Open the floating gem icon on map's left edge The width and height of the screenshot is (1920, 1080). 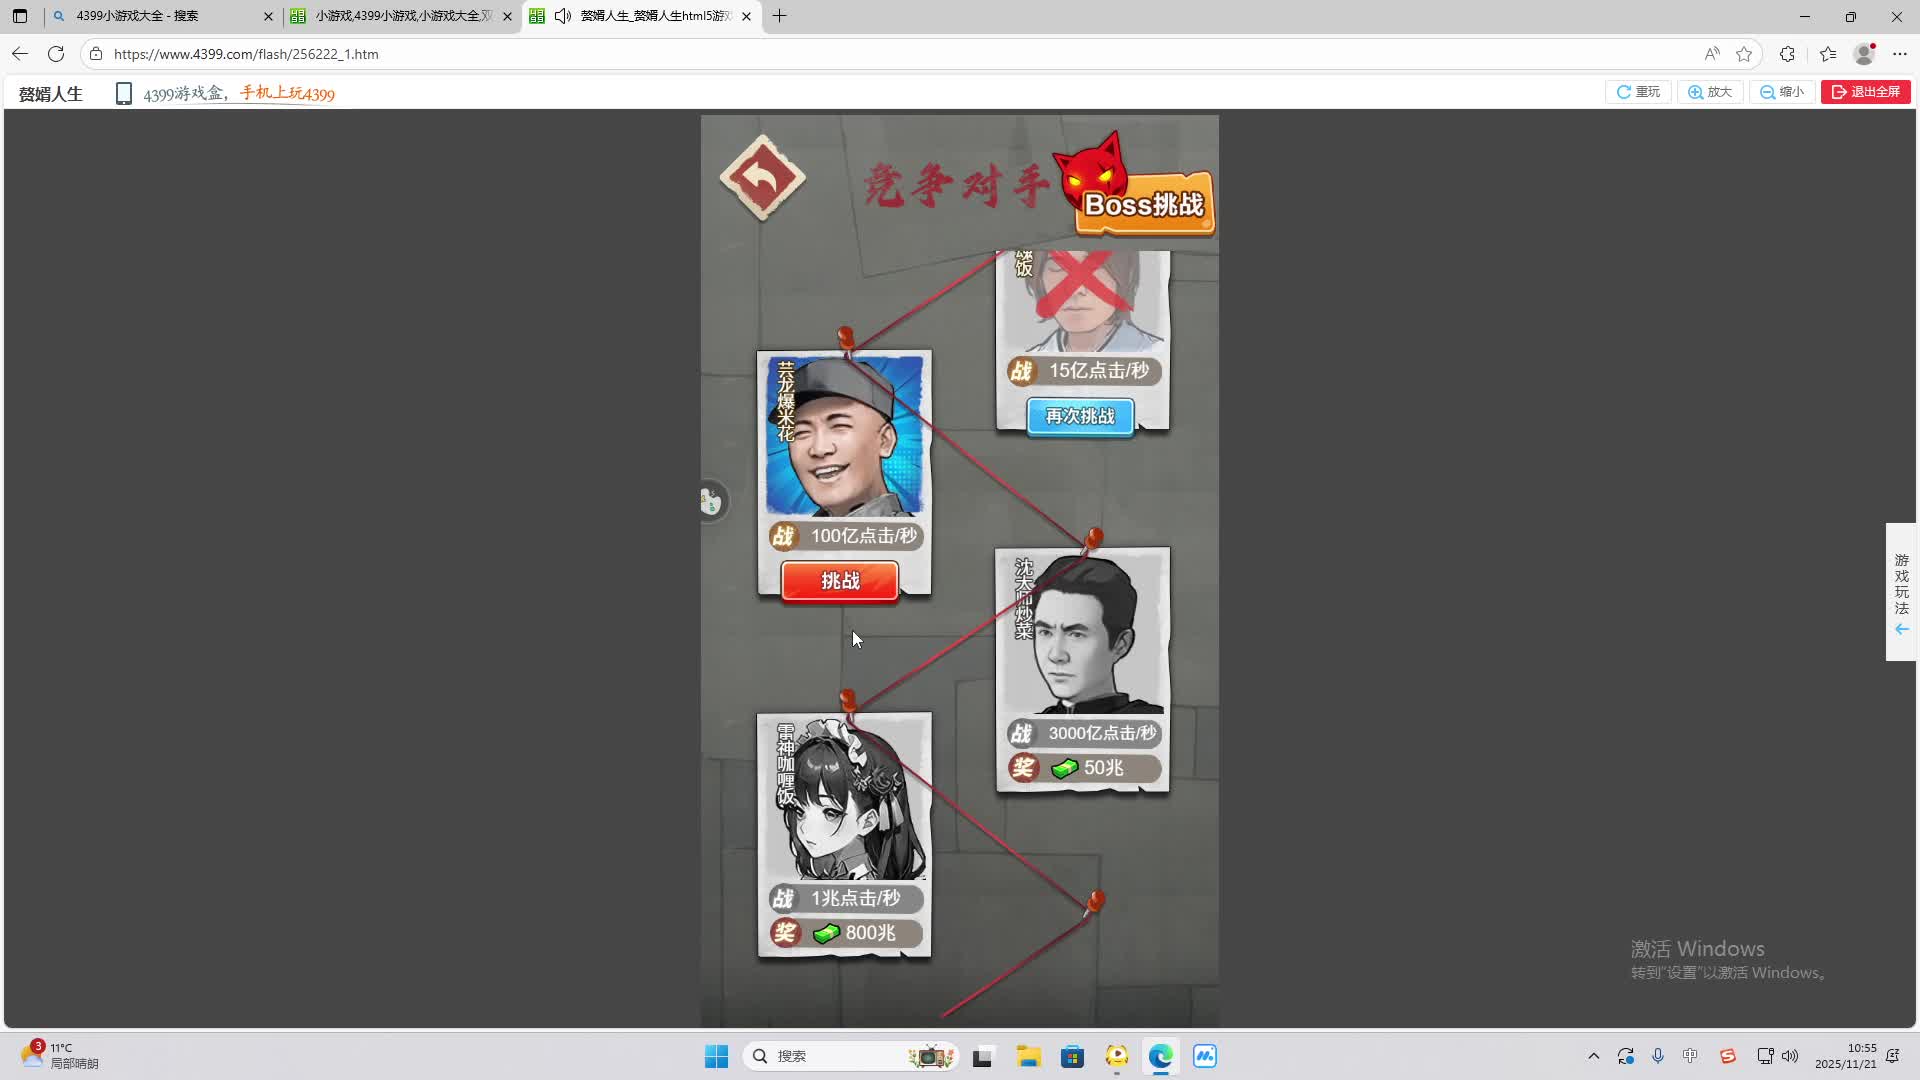[x=712, y=501]
